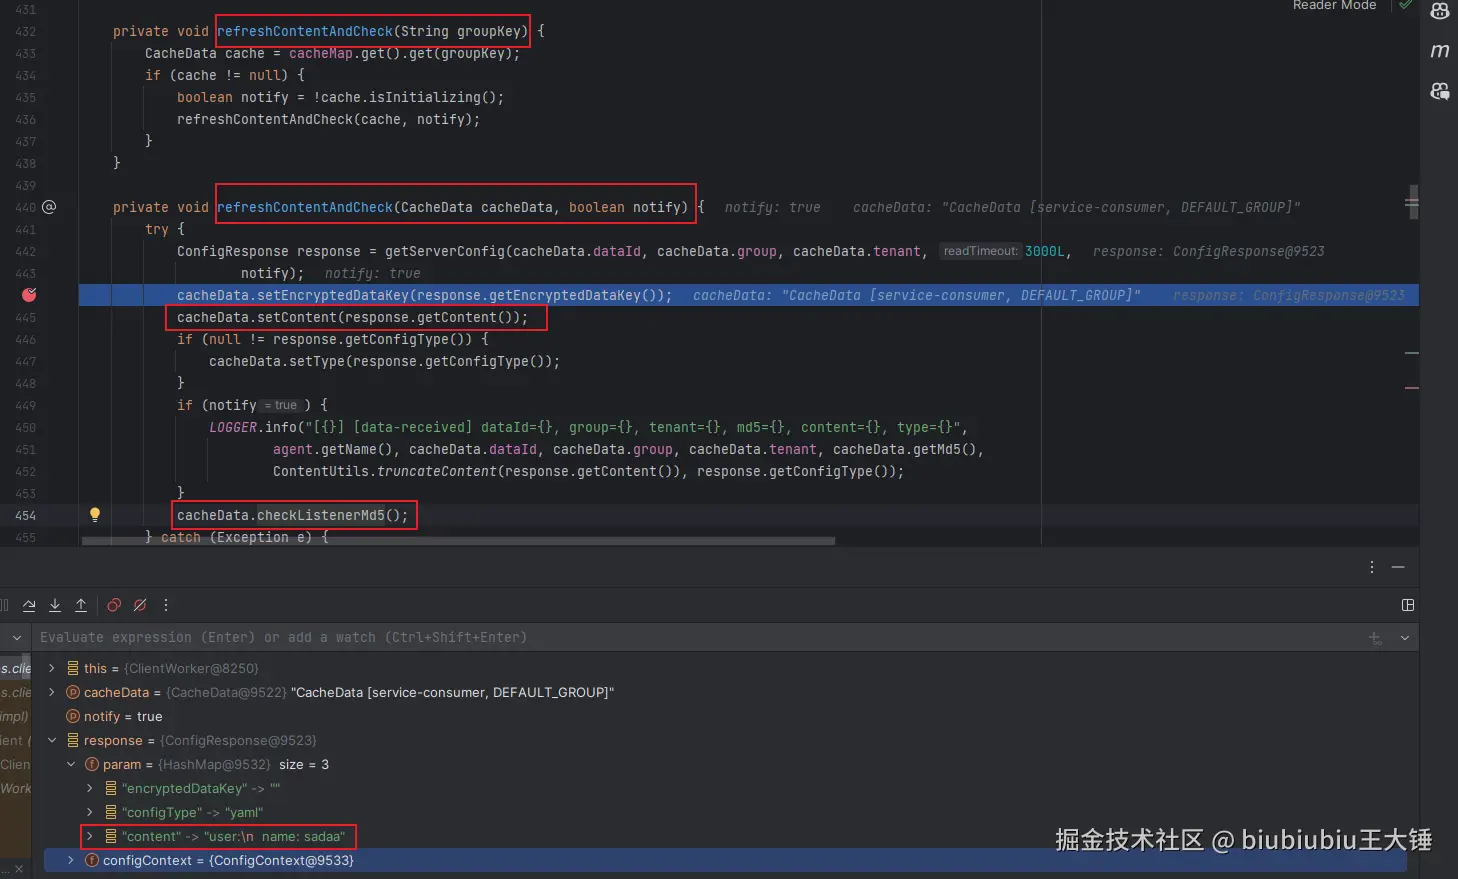
Task: Click line number 432 in the gutter
Action: [x=25, y=31]
